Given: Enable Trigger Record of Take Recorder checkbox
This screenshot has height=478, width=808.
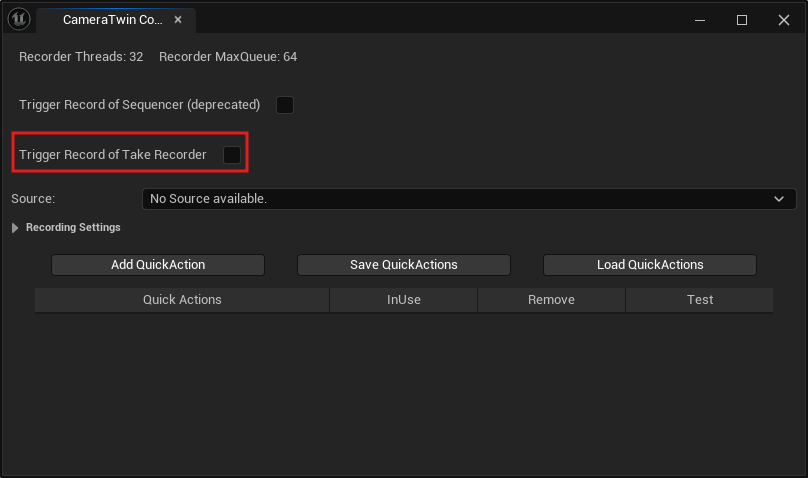Looking at the screenshot, I should [232, 155].
